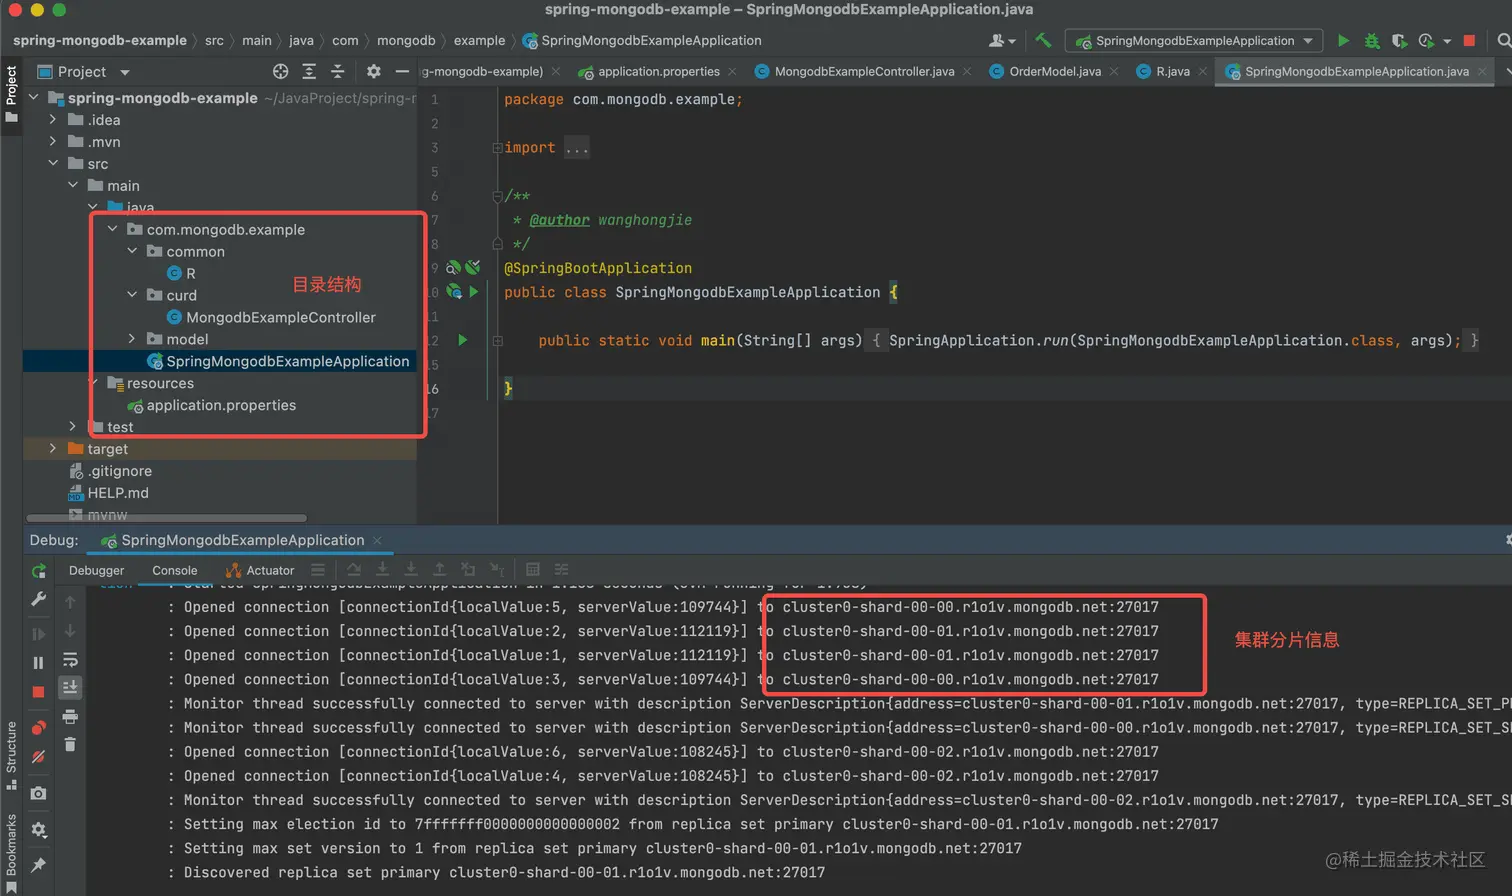The width and height of the screenshot is (1512, 896).
Task: Open the Structure tool window
Action: tap(11, 755)
